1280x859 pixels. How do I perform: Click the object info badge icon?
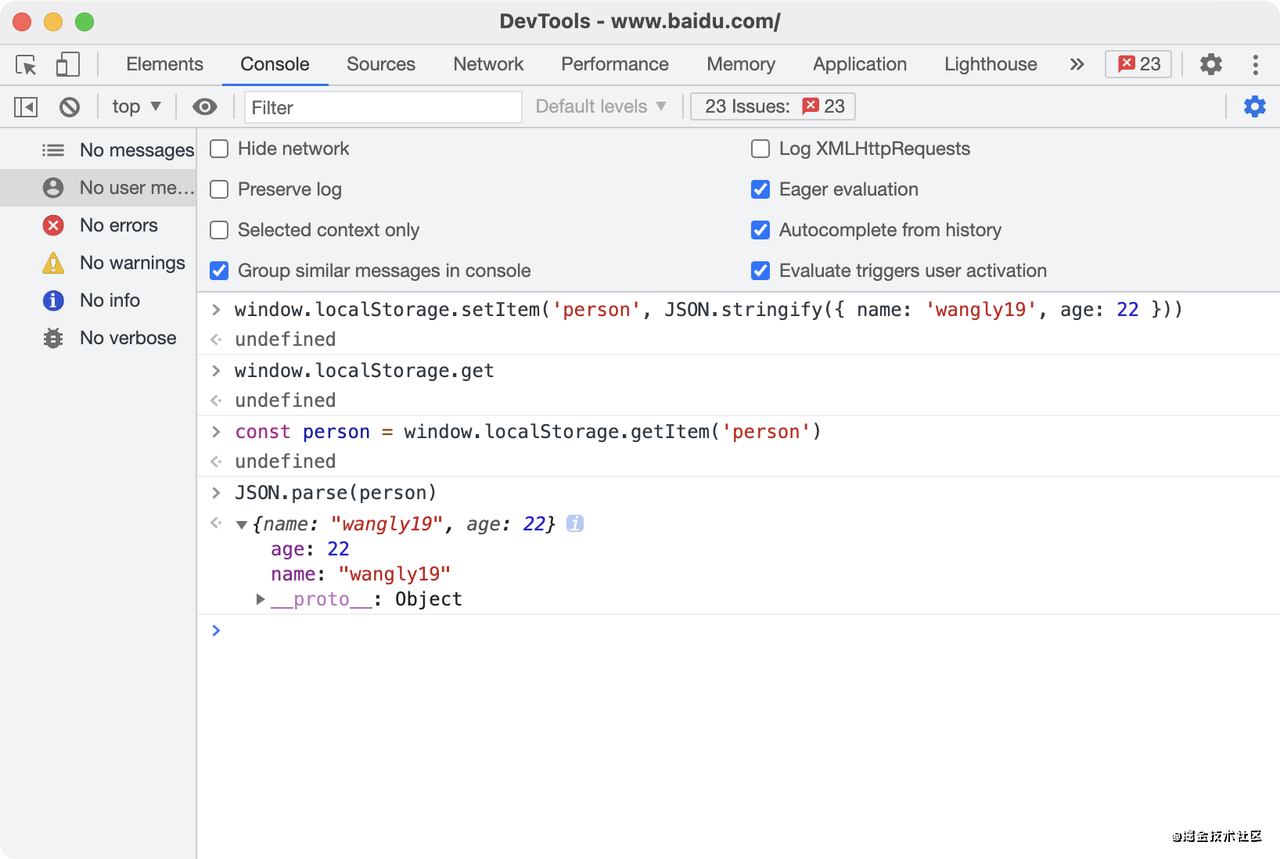pyautogui.click(x=575, y=523)
